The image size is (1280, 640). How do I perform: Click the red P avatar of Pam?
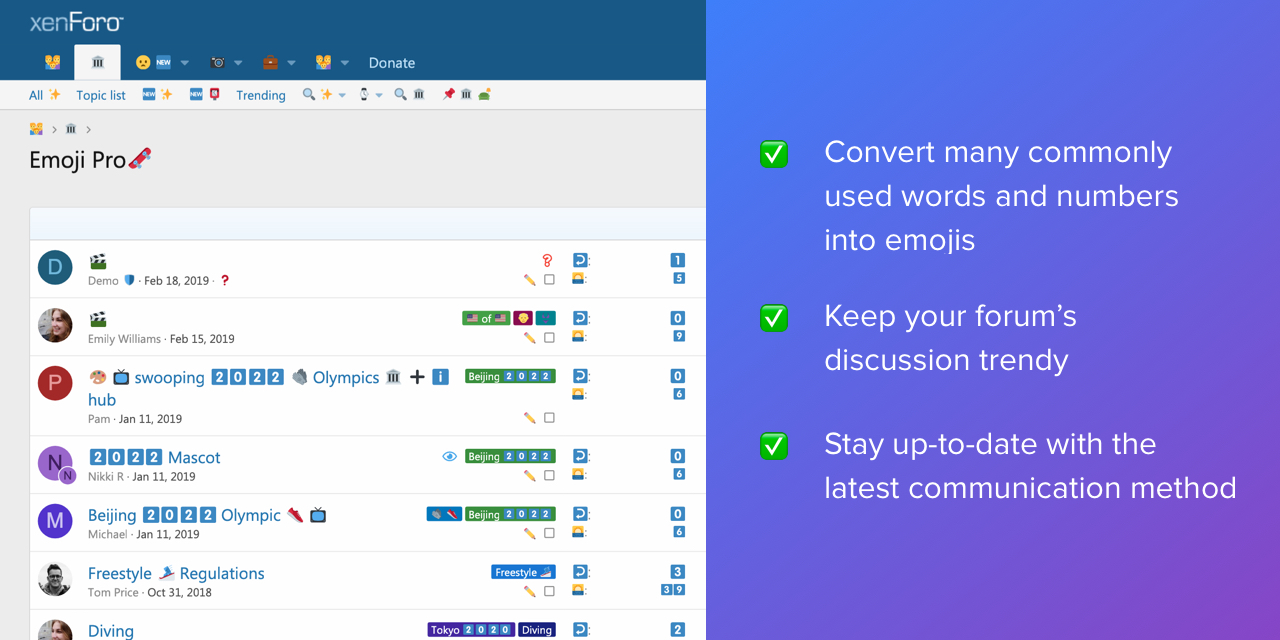(x=55, y=384)
